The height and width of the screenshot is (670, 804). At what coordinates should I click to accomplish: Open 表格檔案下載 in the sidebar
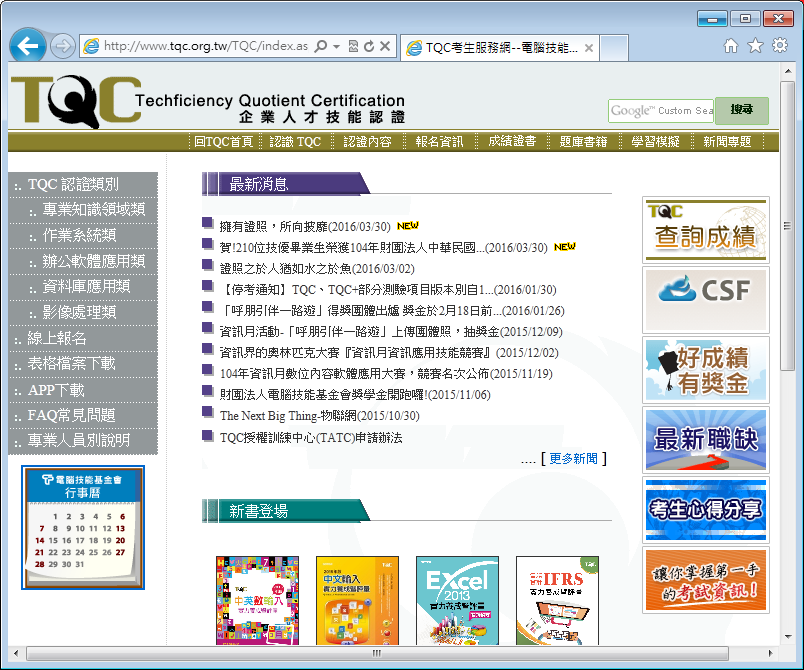tap(83, 364)
